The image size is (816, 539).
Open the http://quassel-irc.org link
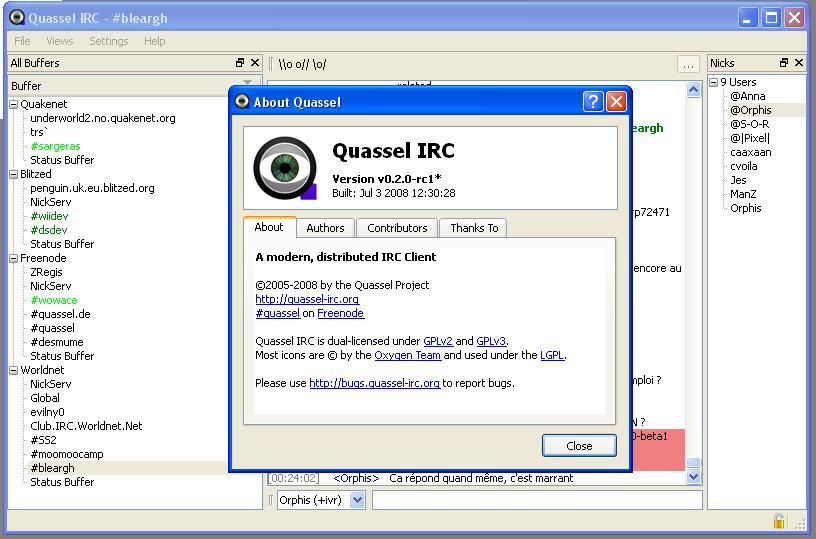[307, 299]
